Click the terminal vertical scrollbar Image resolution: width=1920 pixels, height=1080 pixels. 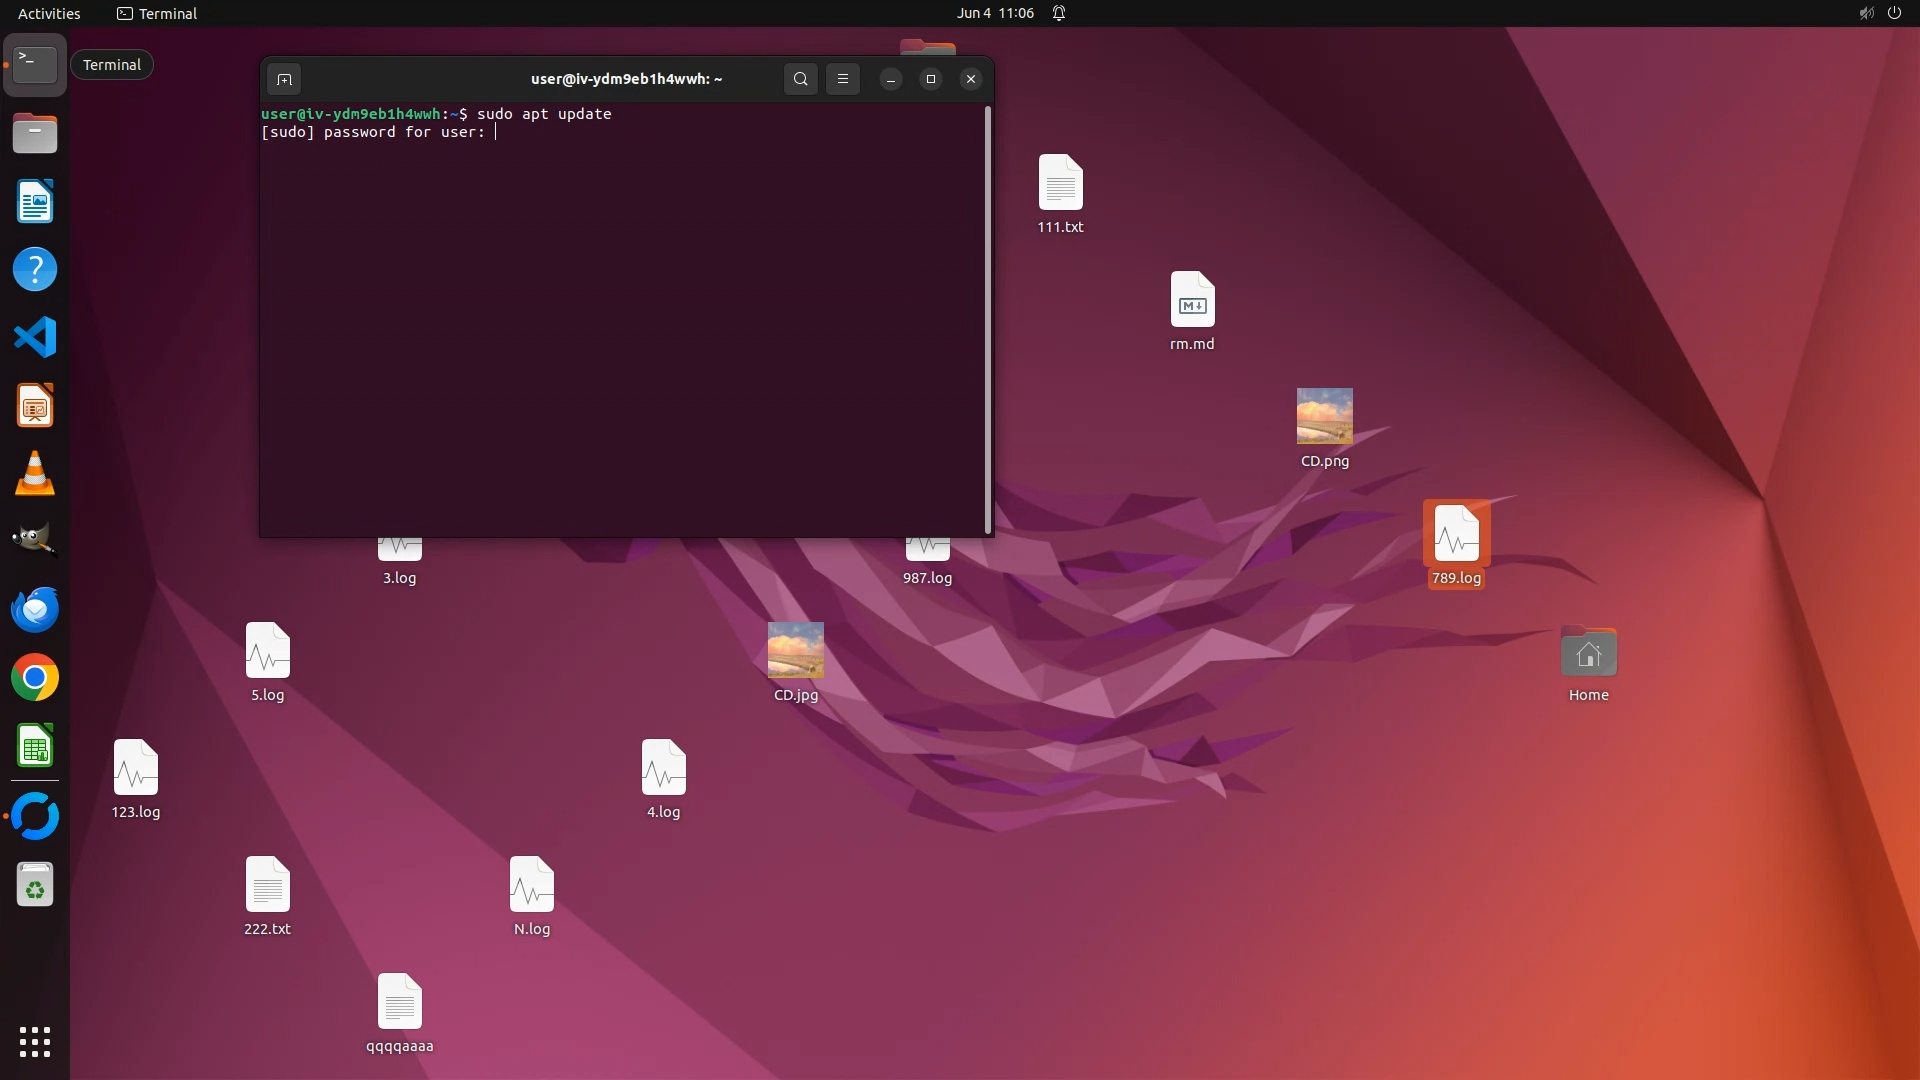point(988,320)
